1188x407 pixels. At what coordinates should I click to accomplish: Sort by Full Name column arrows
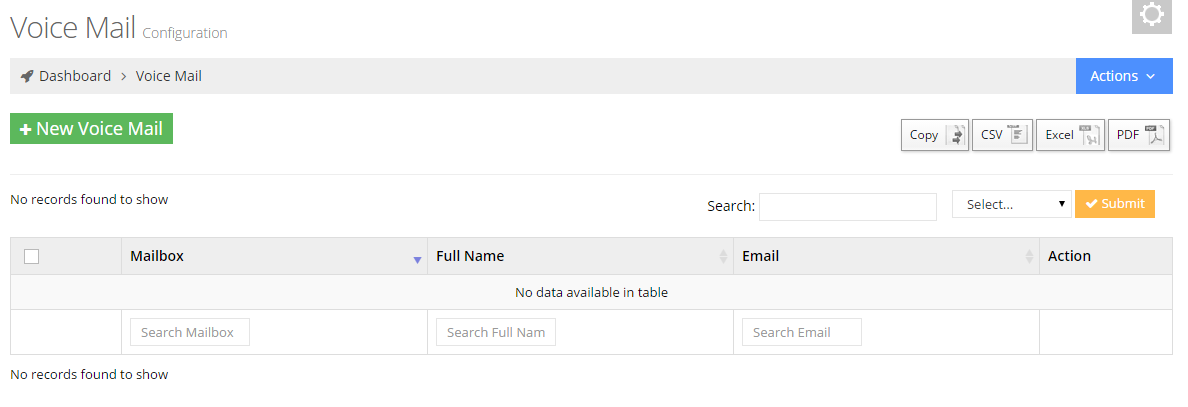pos(723,257)
